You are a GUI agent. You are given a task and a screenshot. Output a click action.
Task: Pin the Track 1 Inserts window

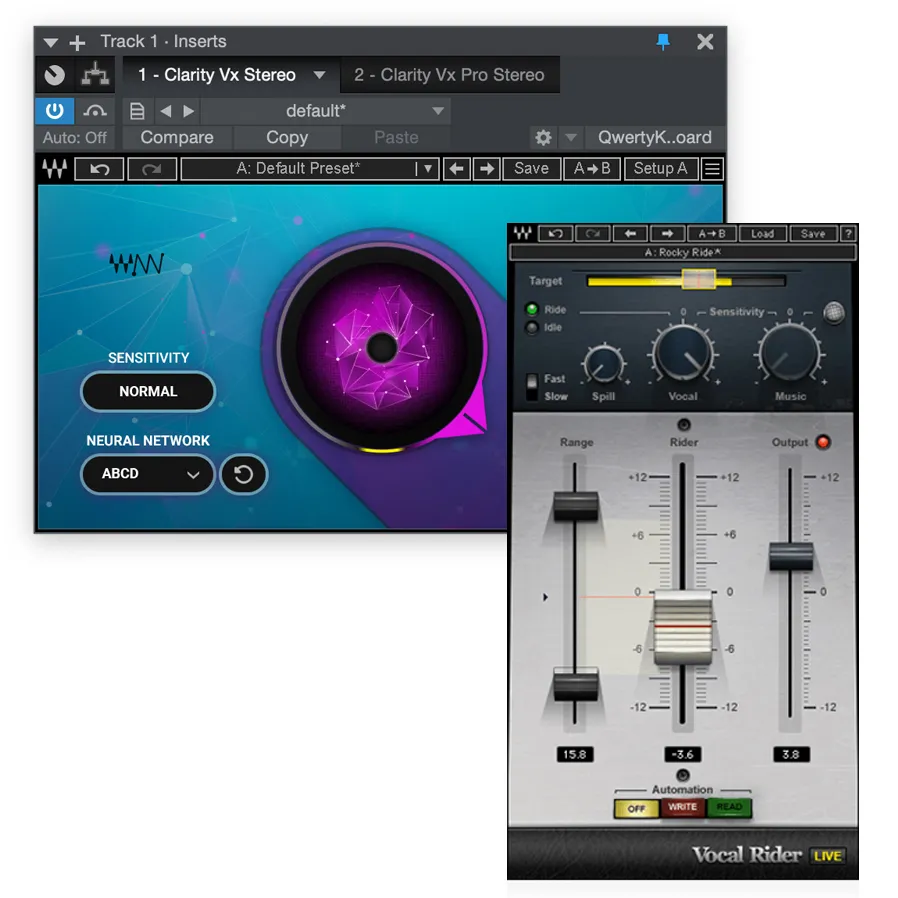pos(663,41)
